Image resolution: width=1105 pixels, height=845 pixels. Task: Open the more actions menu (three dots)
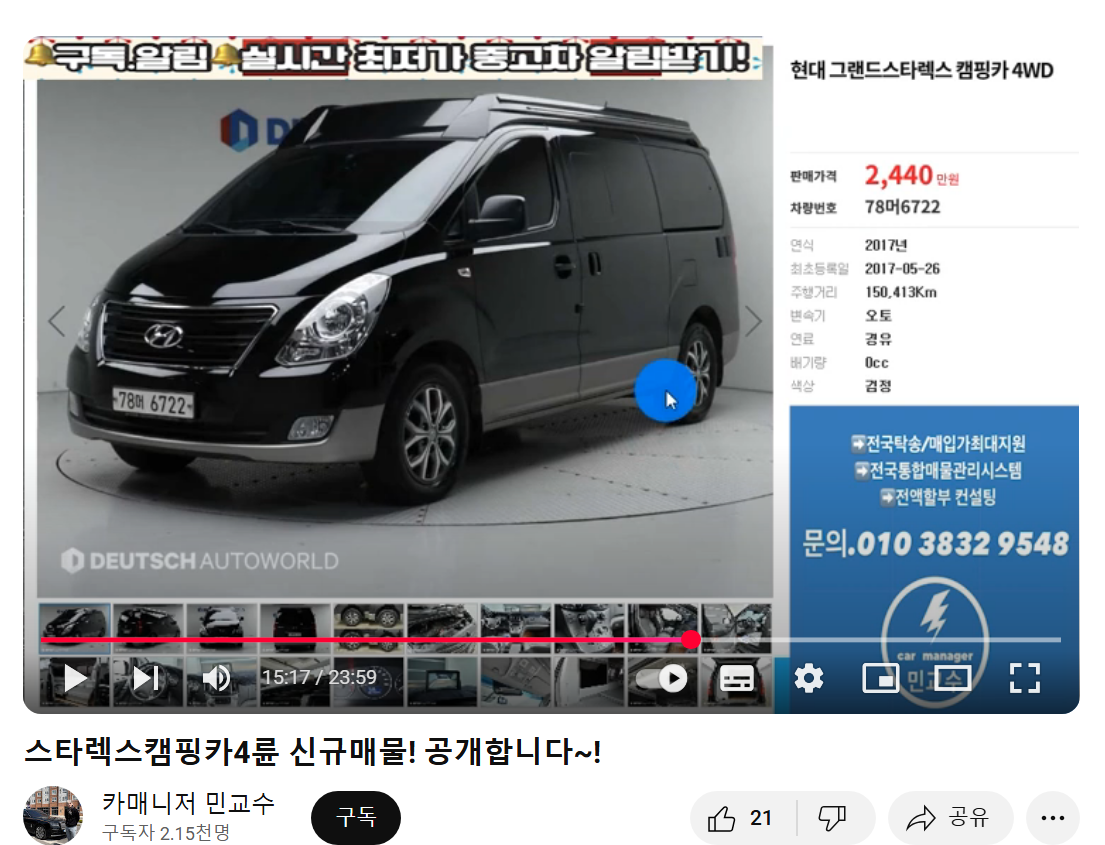pyautogui.click(x=1053, y=818)
